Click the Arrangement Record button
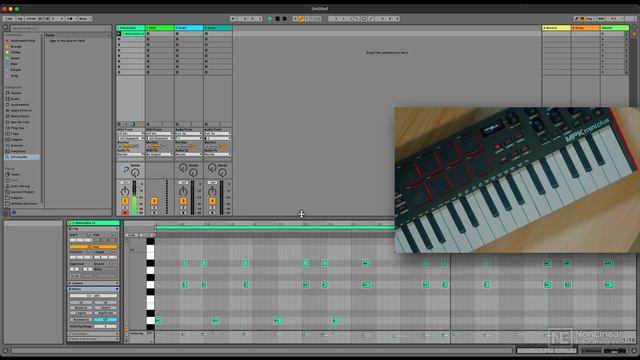 pyautogui.click(x=284, y=19)
